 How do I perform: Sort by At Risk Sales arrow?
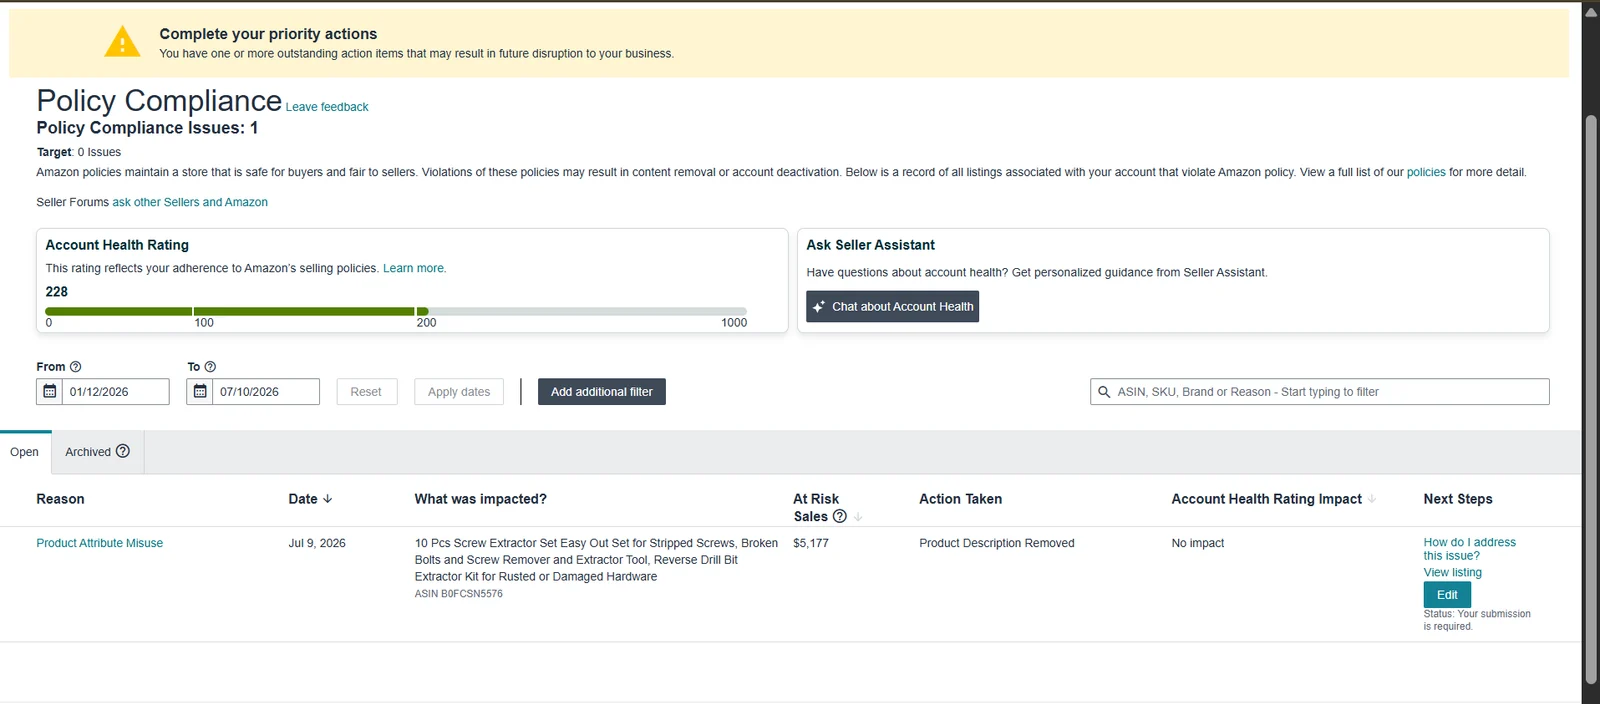point(858,517)
